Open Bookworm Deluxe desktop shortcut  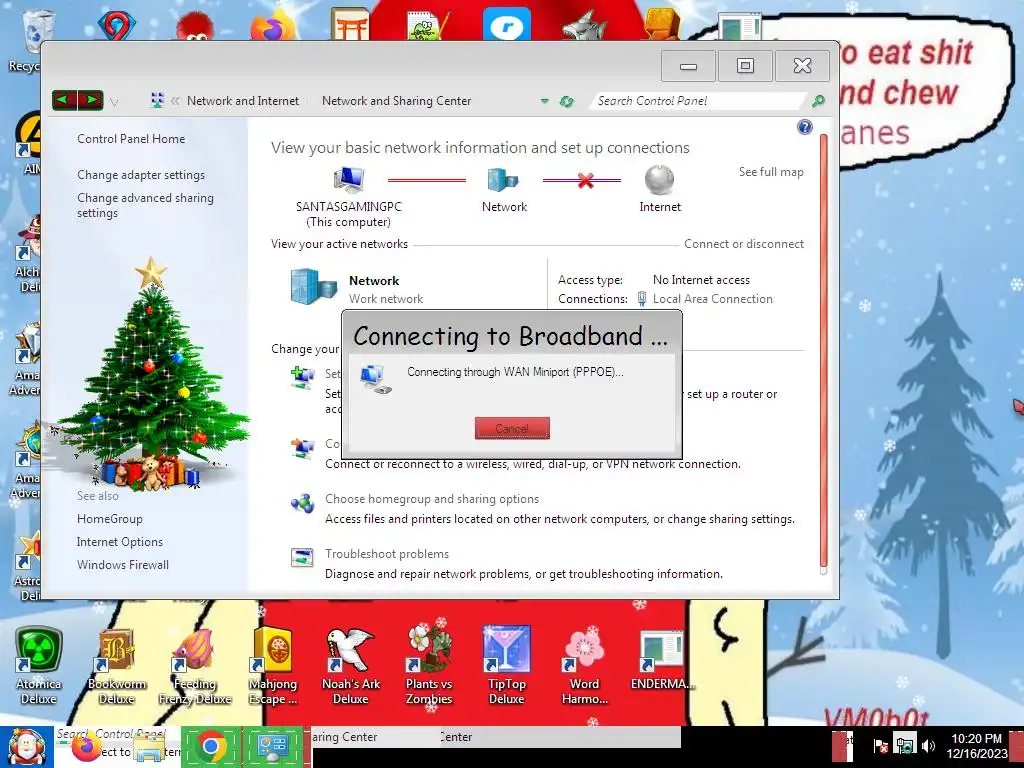[x=116, y=665]
